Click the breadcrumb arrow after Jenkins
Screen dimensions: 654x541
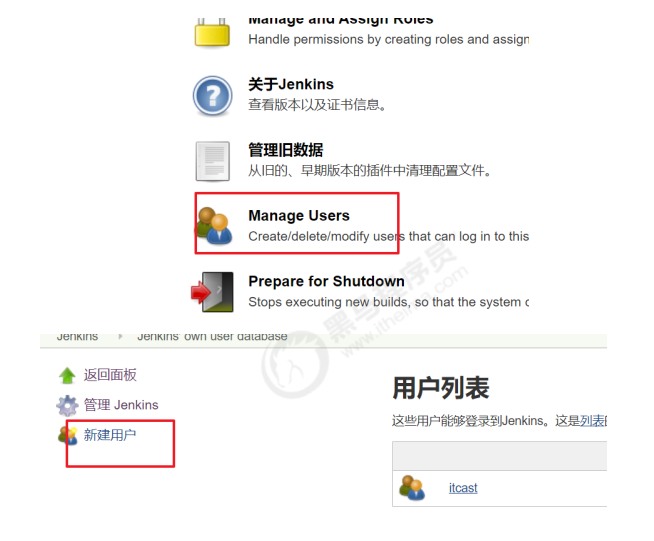tap(121, 336)
